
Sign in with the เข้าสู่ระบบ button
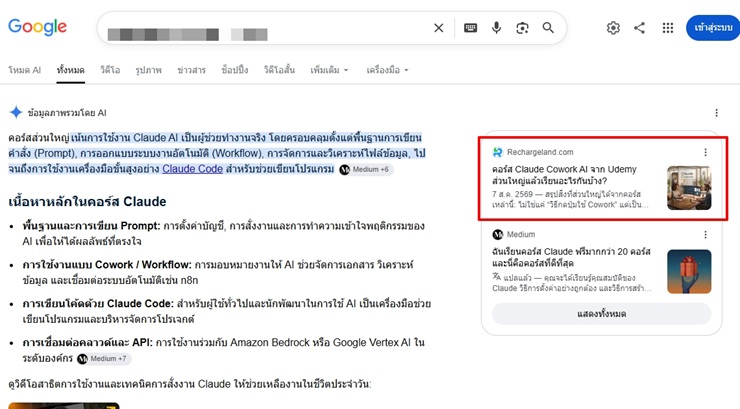point(713,28)
